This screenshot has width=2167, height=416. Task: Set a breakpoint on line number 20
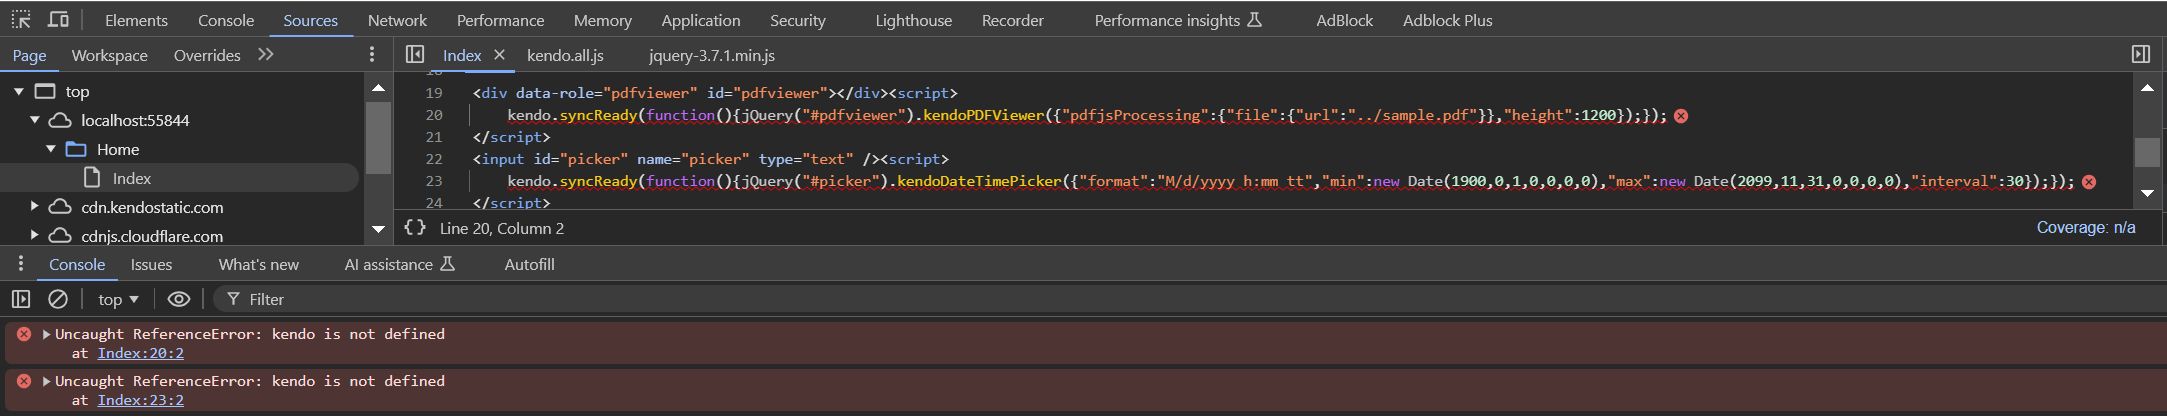coord(434,115)
